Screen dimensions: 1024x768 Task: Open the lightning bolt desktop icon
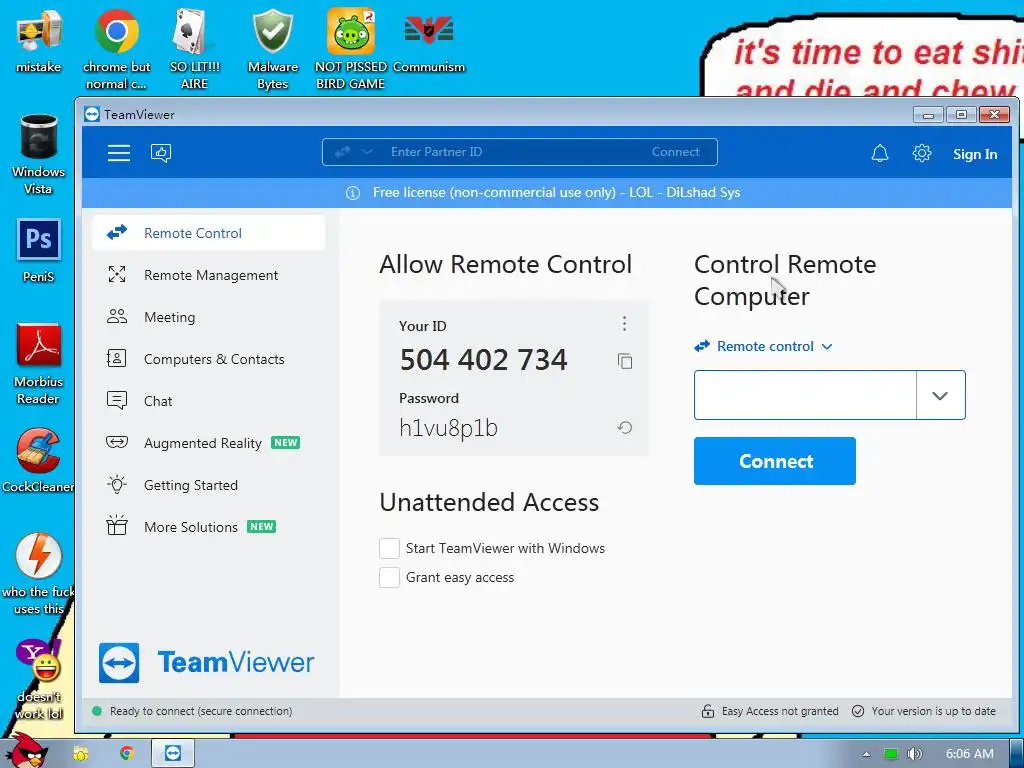click(39, 575)
